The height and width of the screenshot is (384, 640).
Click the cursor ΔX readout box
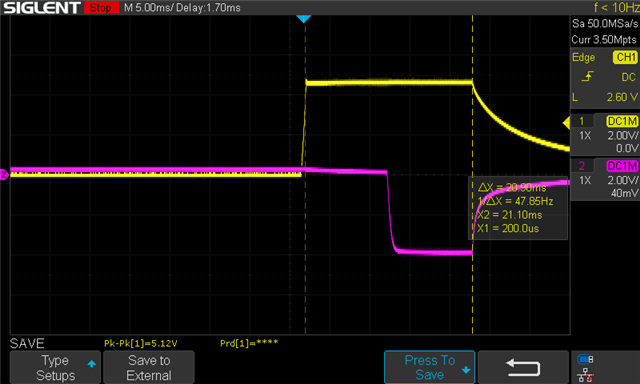tap(518, 208)
